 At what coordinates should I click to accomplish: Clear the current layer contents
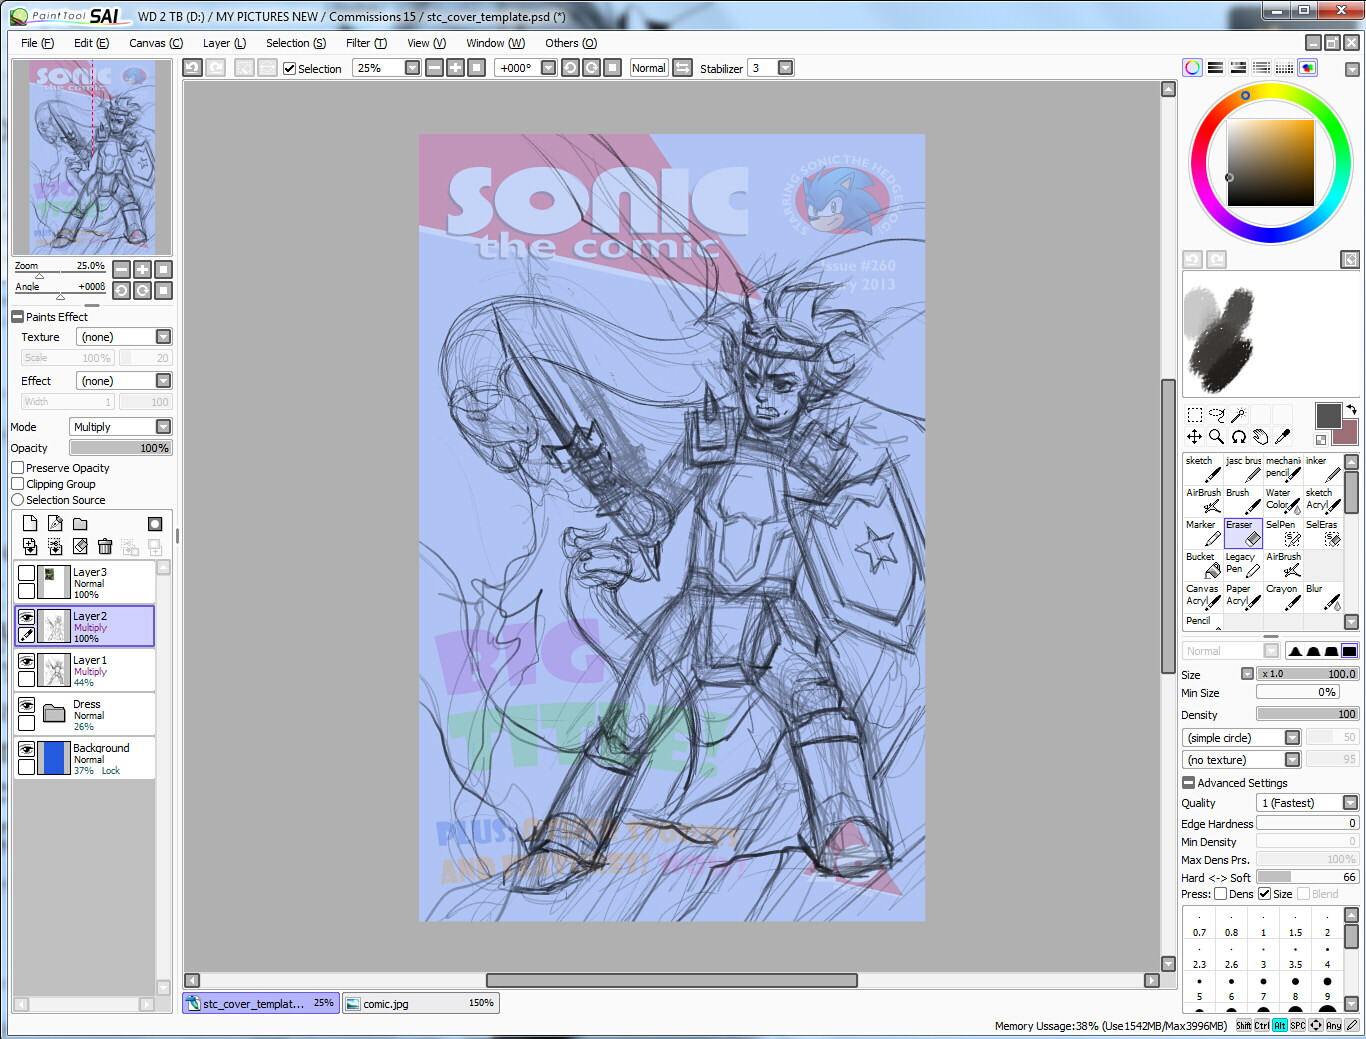point(80,547)
